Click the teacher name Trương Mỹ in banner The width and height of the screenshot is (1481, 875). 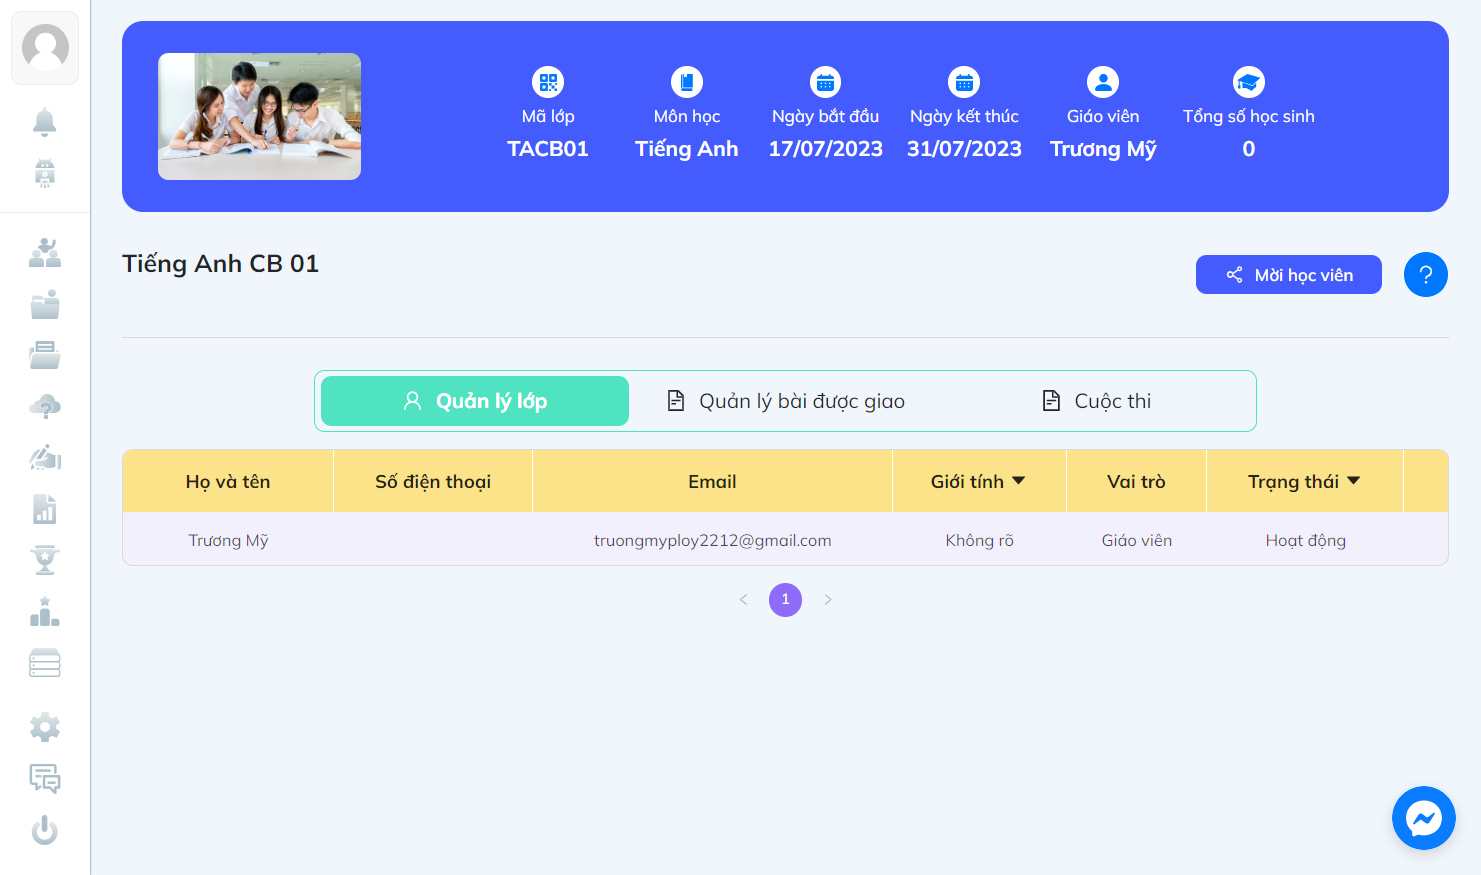(x=1103, y=149)
